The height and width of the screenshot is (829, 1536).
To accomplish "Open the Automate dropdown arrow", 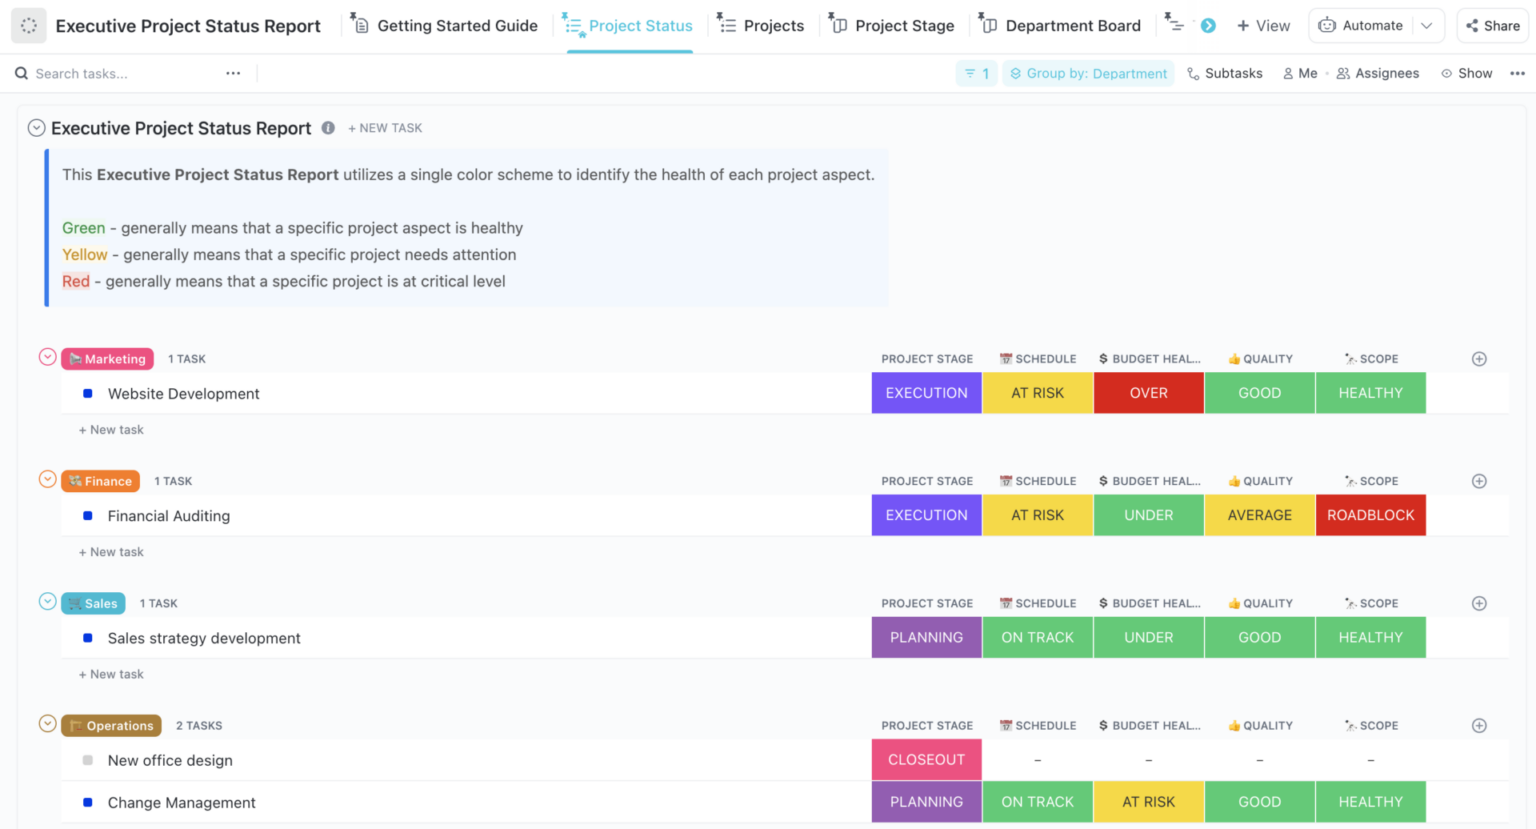I will pos(1427,25).
